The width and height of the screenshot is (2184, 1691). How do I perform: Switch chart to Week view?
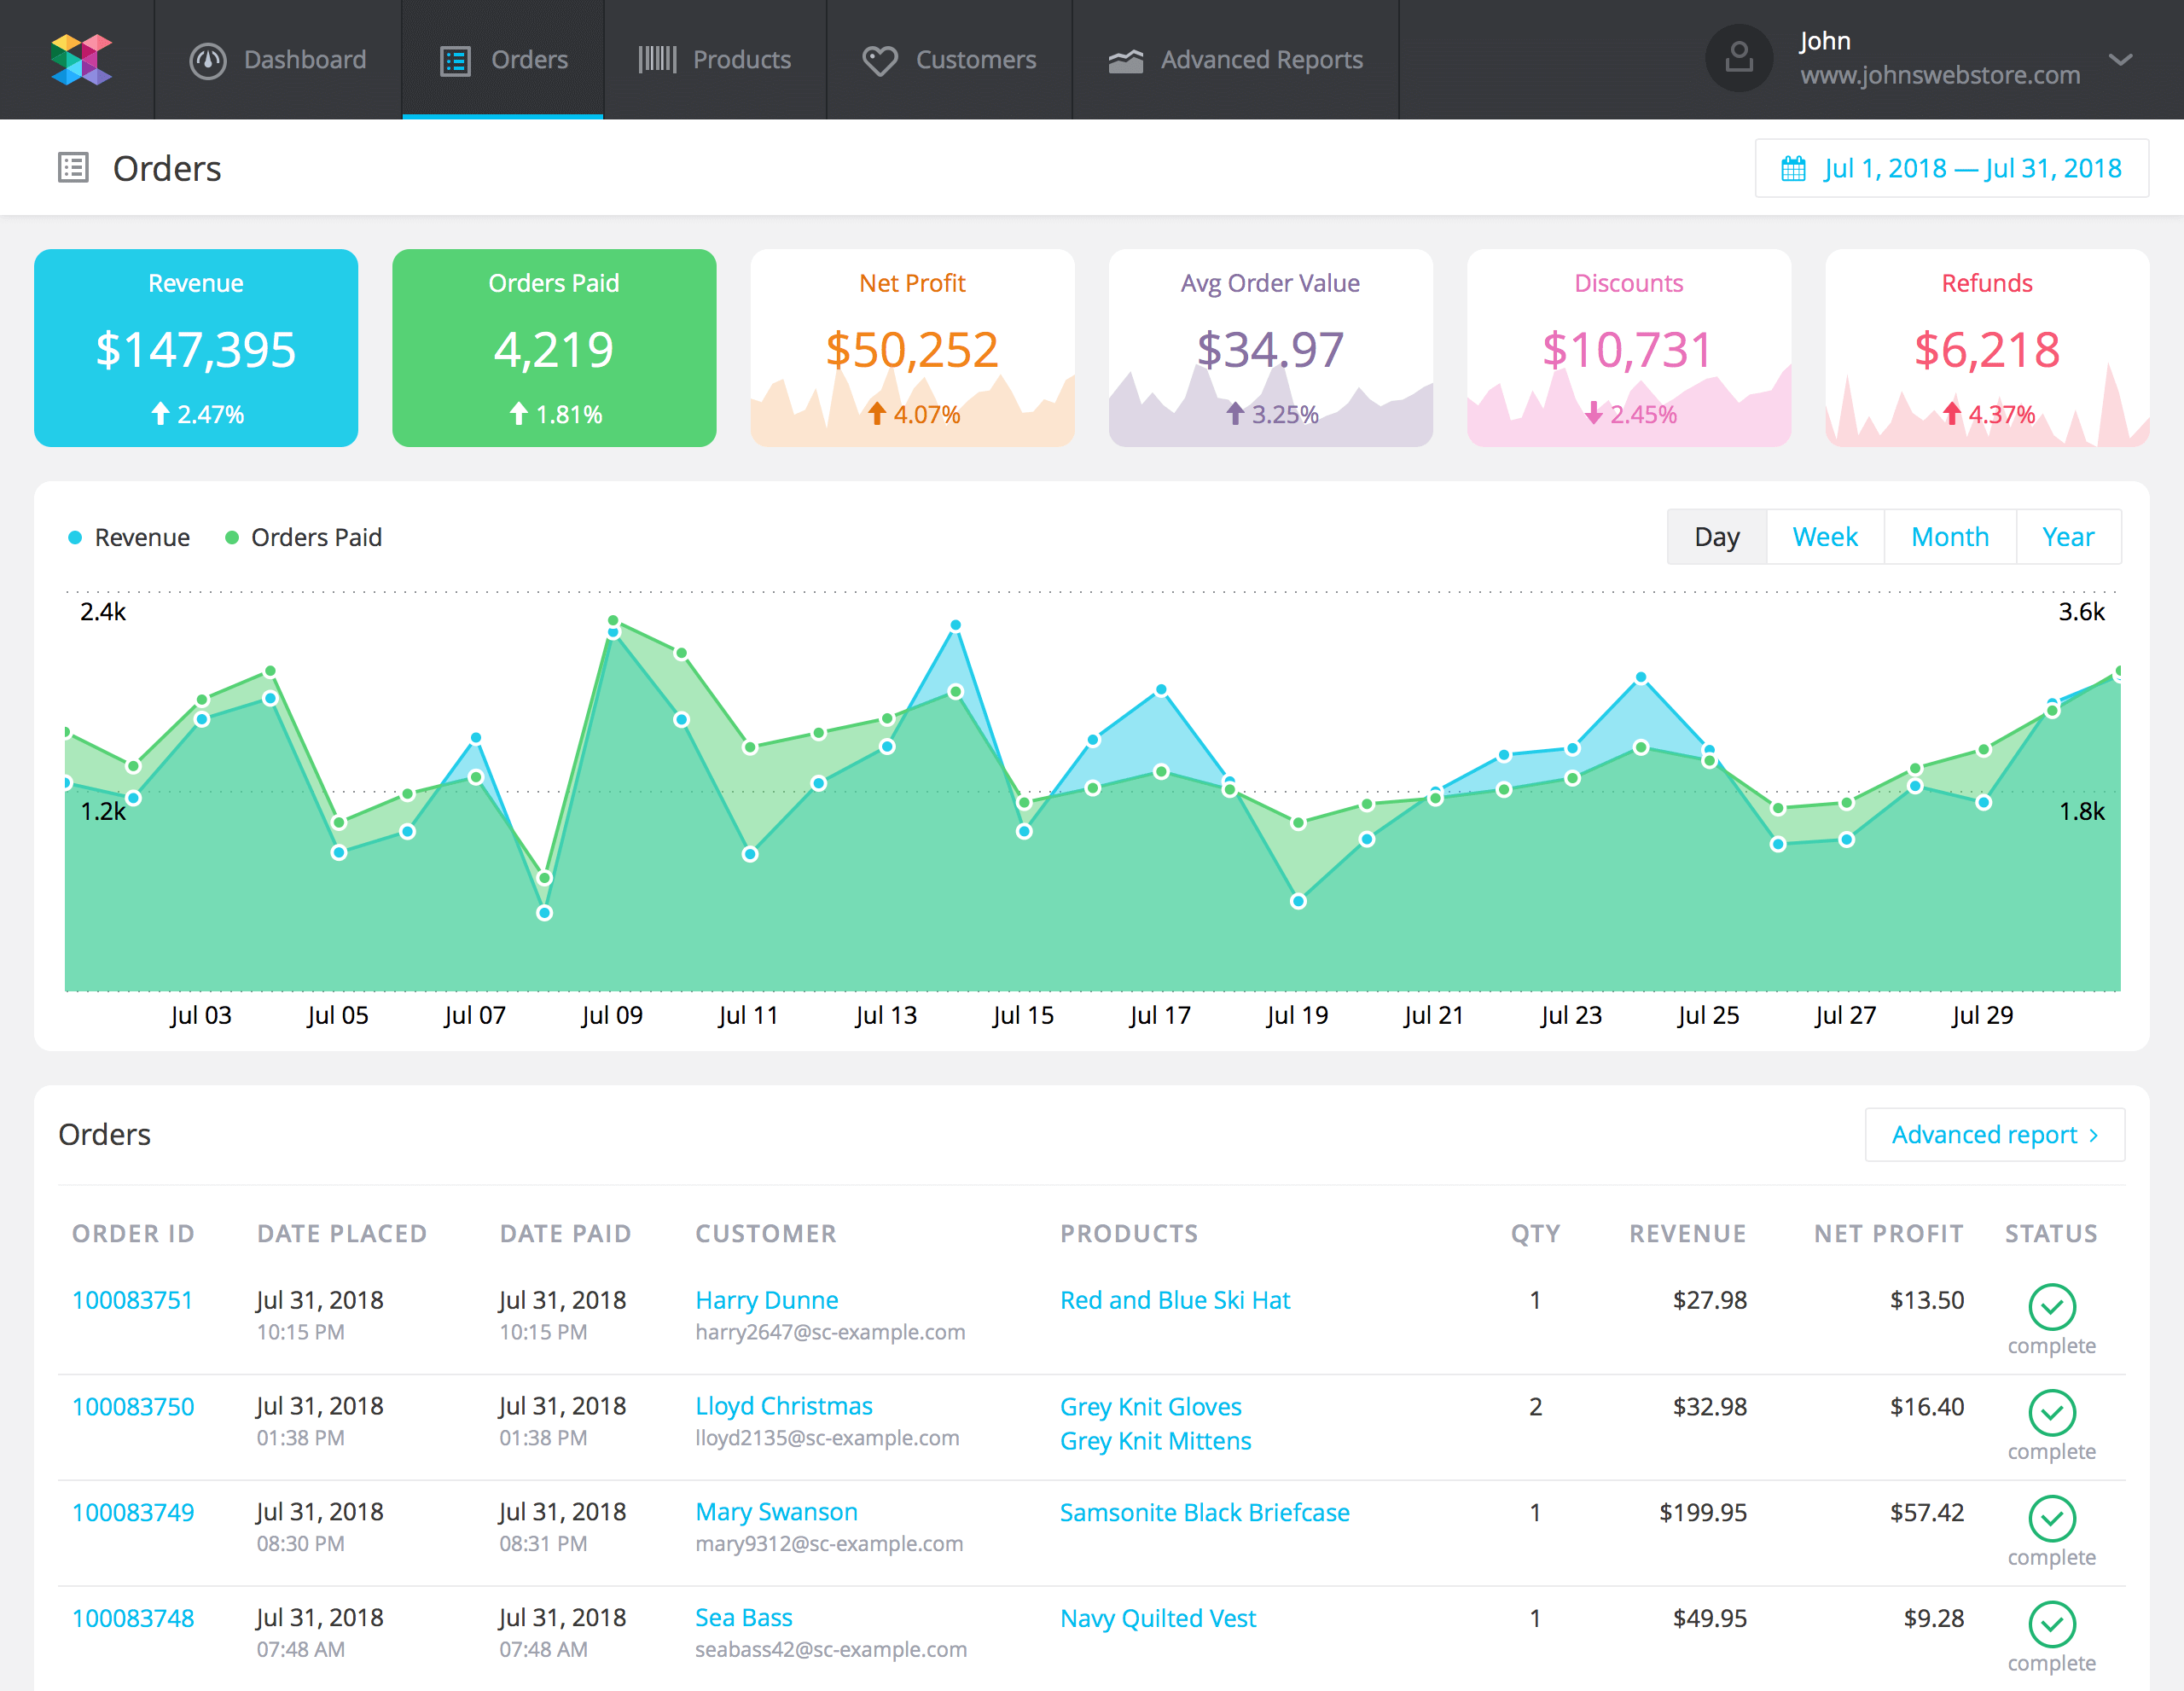click(1825, 537)
